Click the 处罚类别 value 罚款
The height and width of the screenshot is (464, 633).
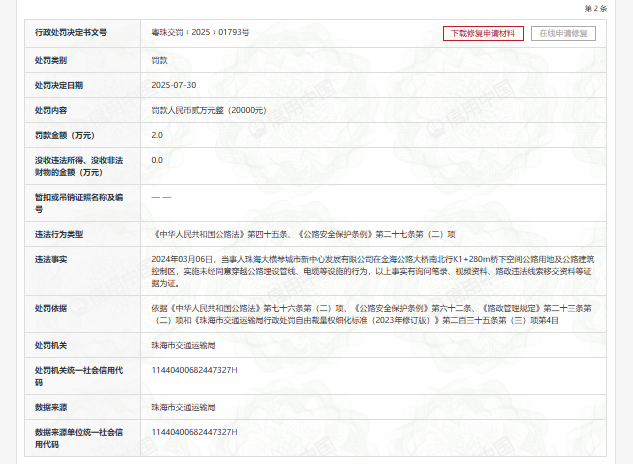(160, 60)
